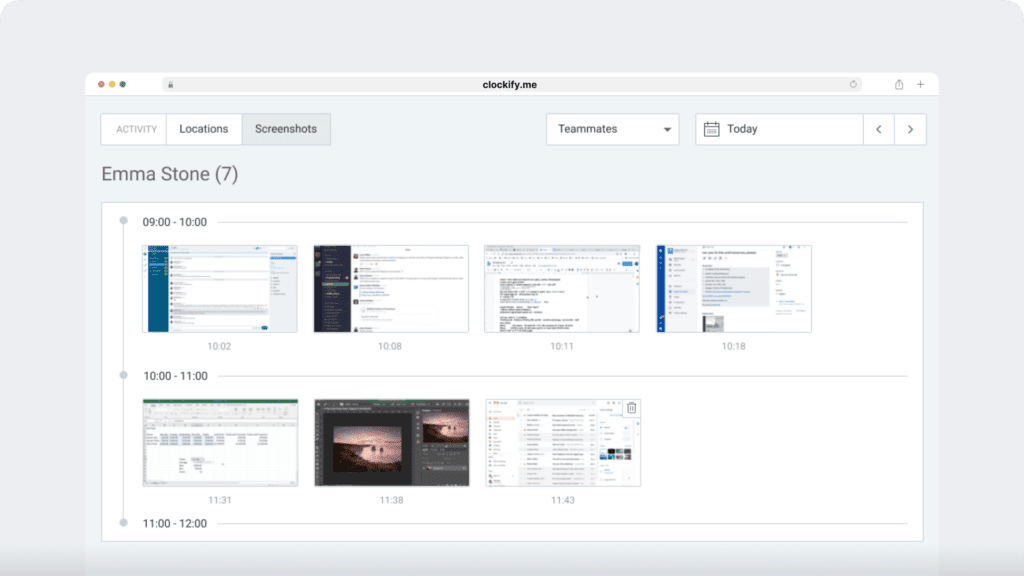Reload the page via browser refresh icon
Image resolution: width=1024 pixels, height=576 pixels.
(853, 84)
